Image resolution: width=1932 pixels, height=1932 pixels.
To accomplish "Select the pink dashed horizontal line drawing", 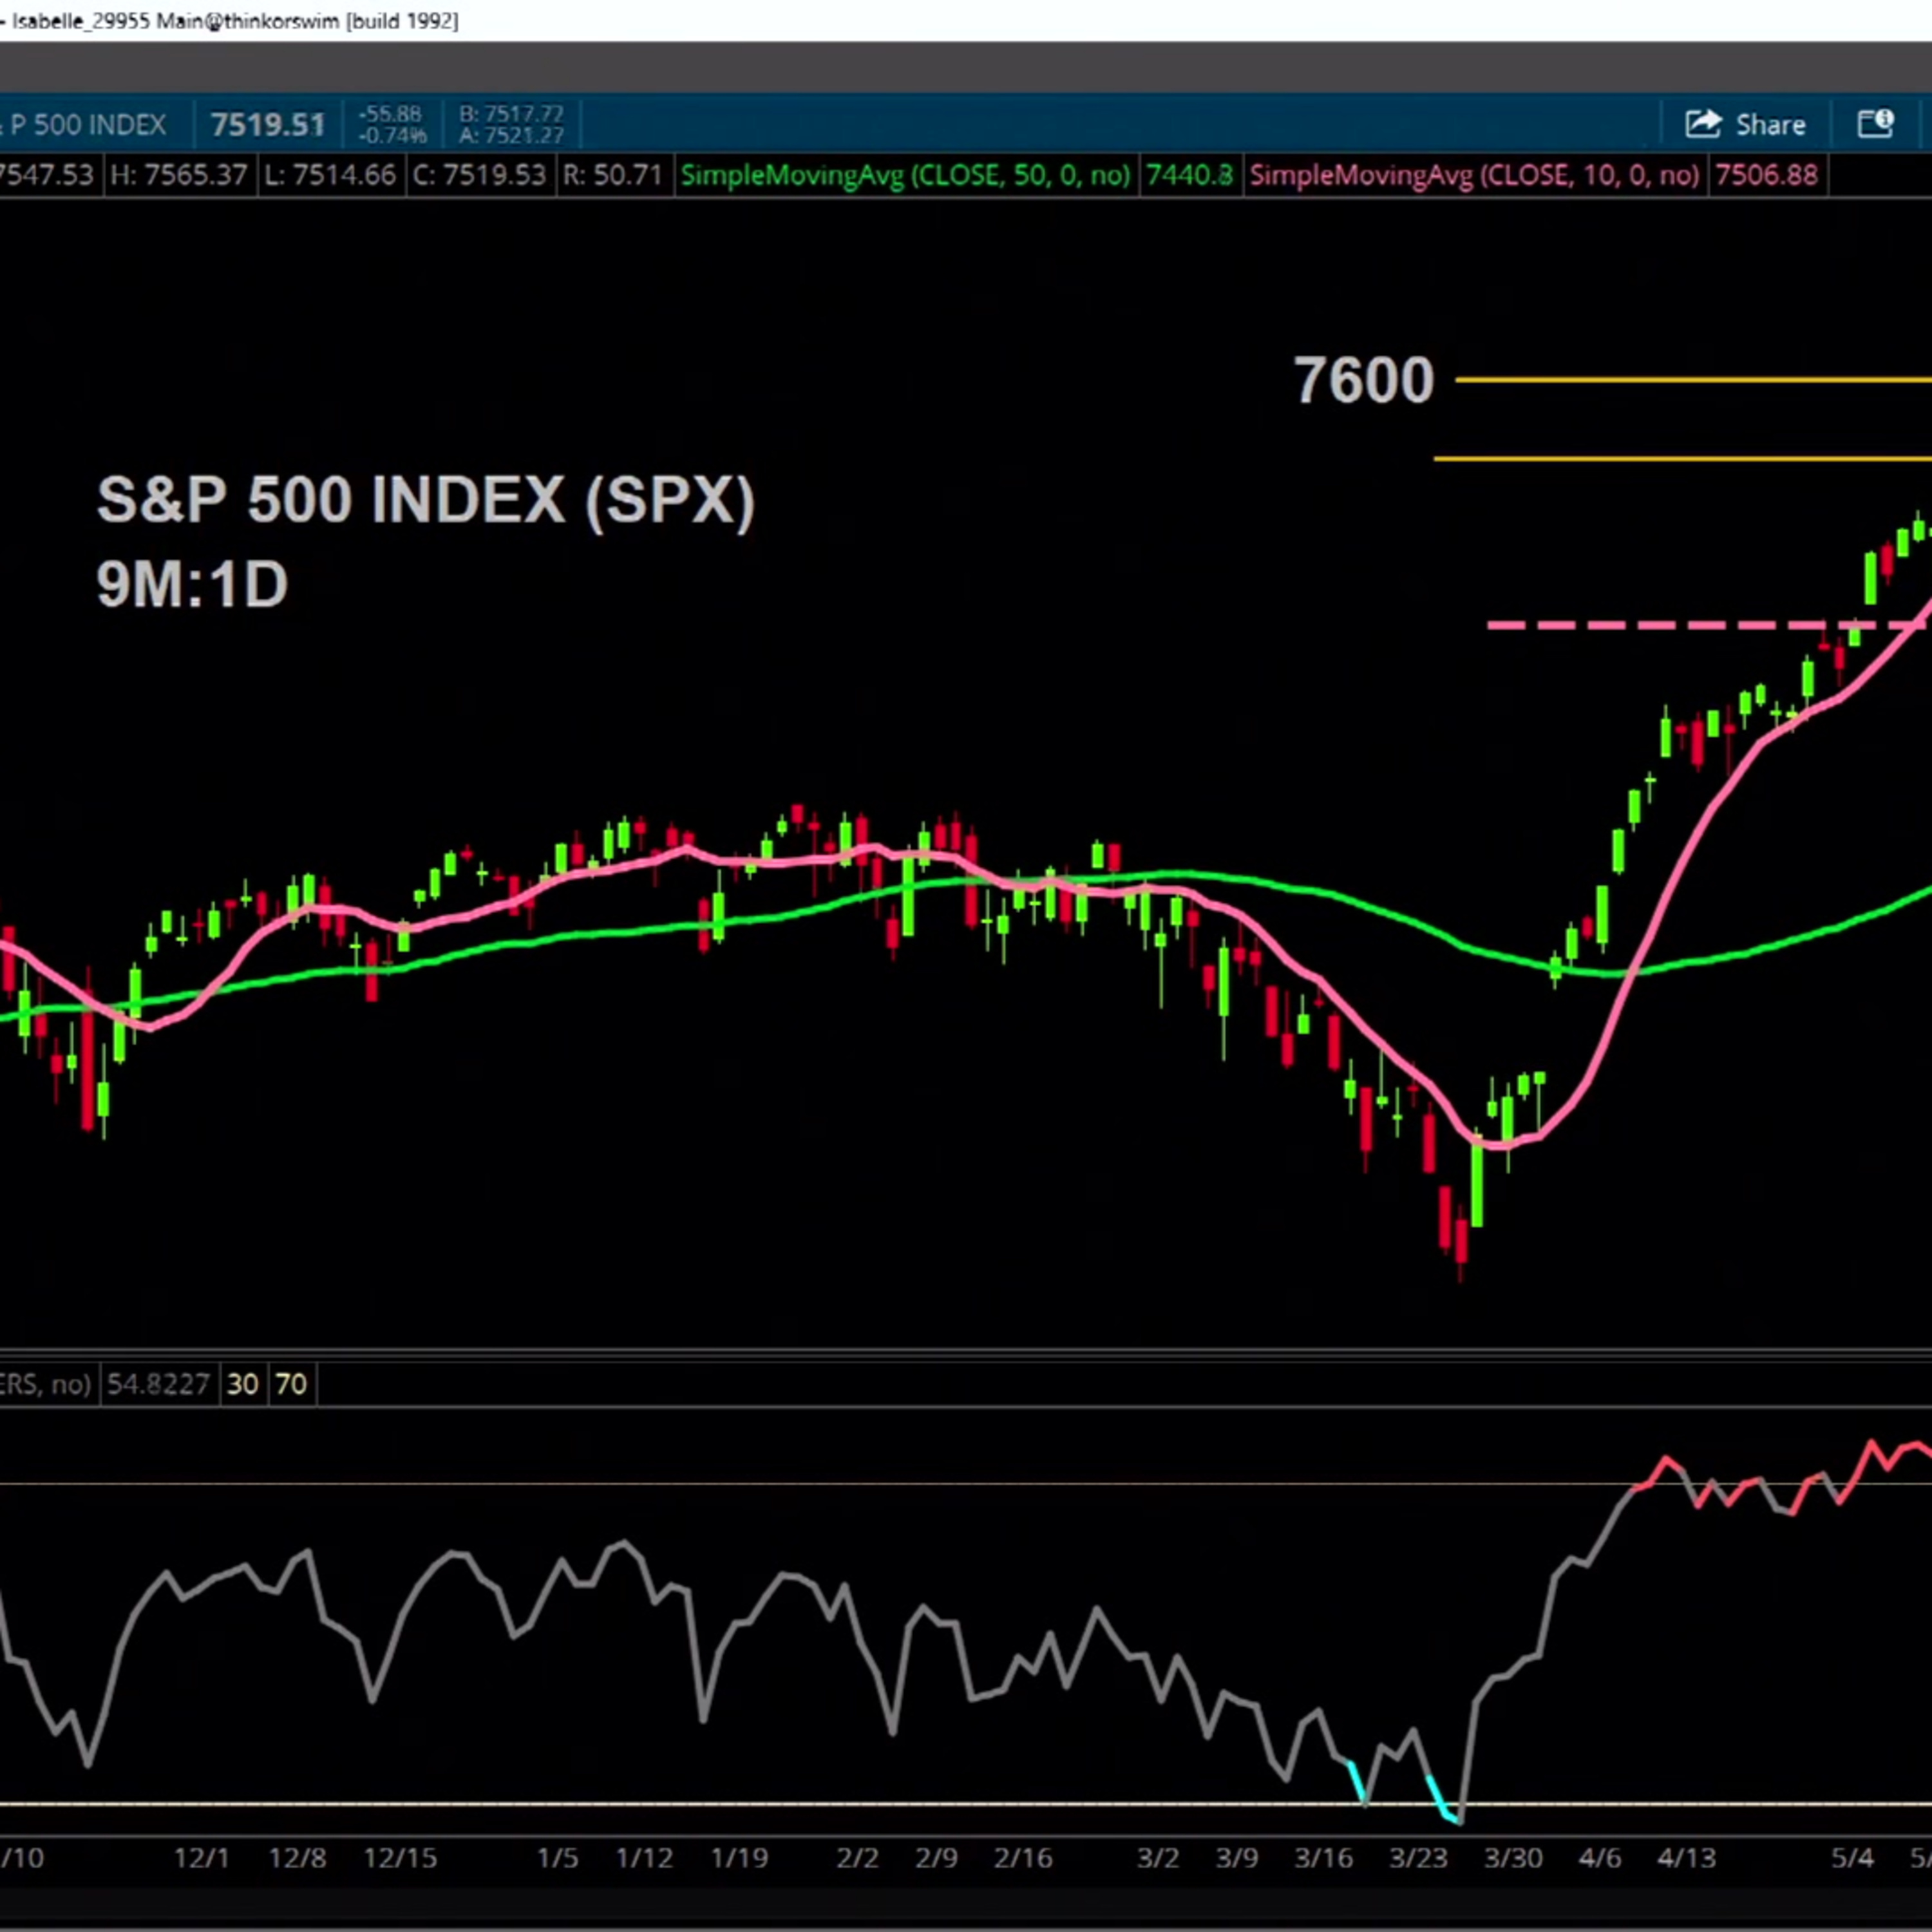I will click(x=1707, y=626).
